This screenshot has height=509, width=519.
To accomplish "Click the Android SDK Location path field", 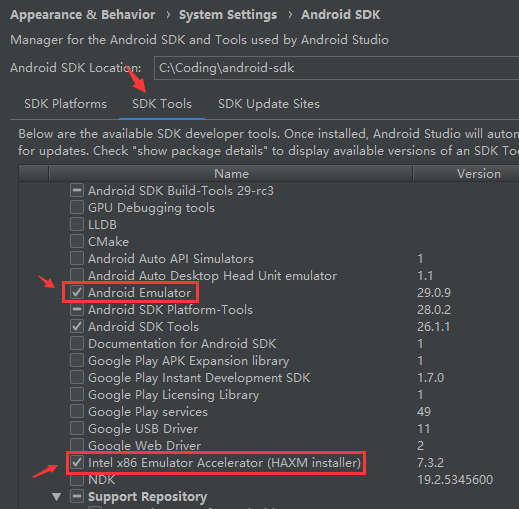I will pyautogui.click(x=336, y=68).
